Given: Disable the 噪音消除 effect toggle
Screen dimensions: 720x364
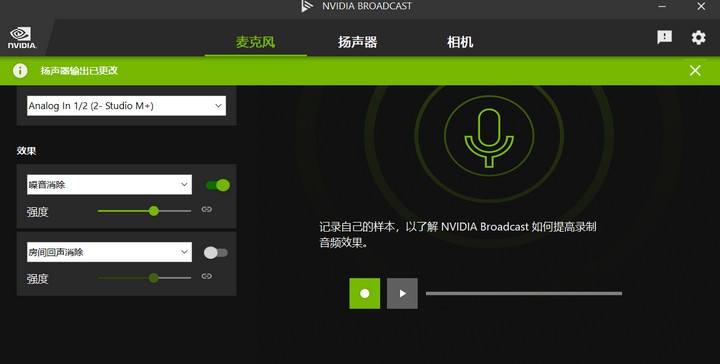Looking at the screenshot, I should (218, 185).
